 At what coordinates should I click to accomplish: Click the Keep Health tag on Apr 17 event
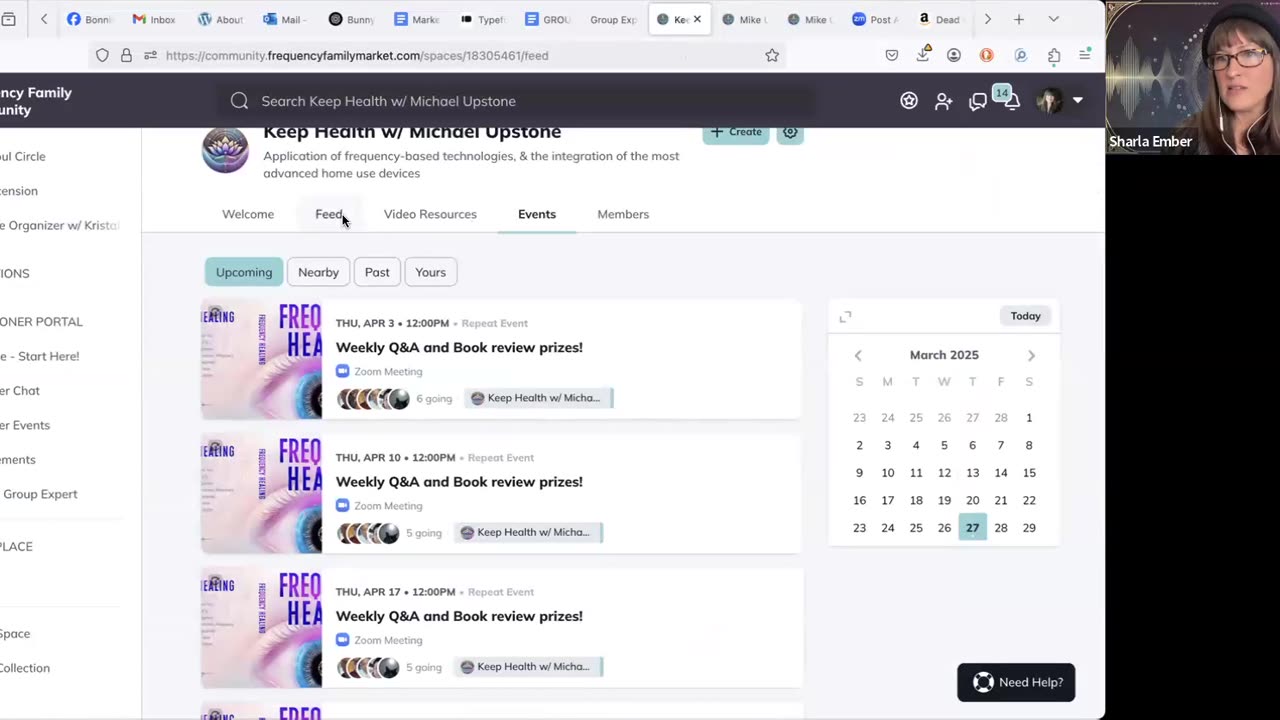point(530,667)
